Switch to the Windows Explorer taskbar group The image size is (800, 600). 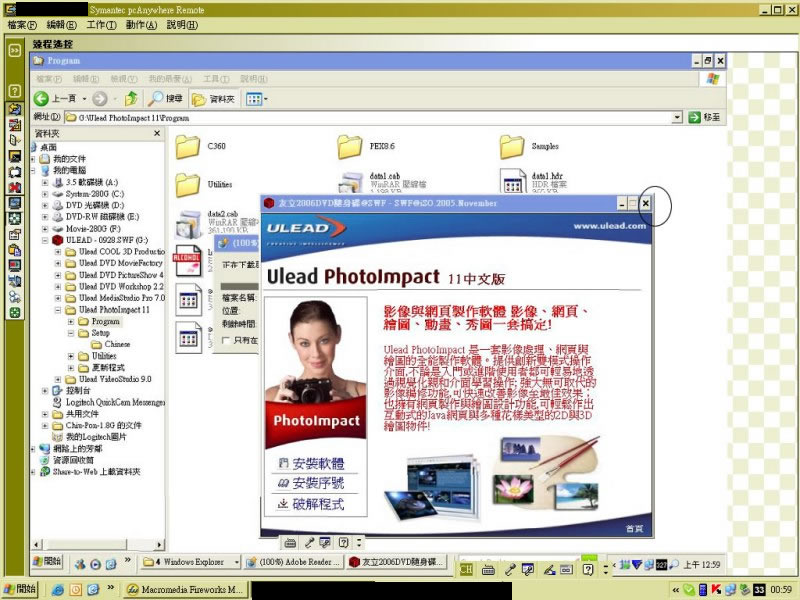point(190,562)
